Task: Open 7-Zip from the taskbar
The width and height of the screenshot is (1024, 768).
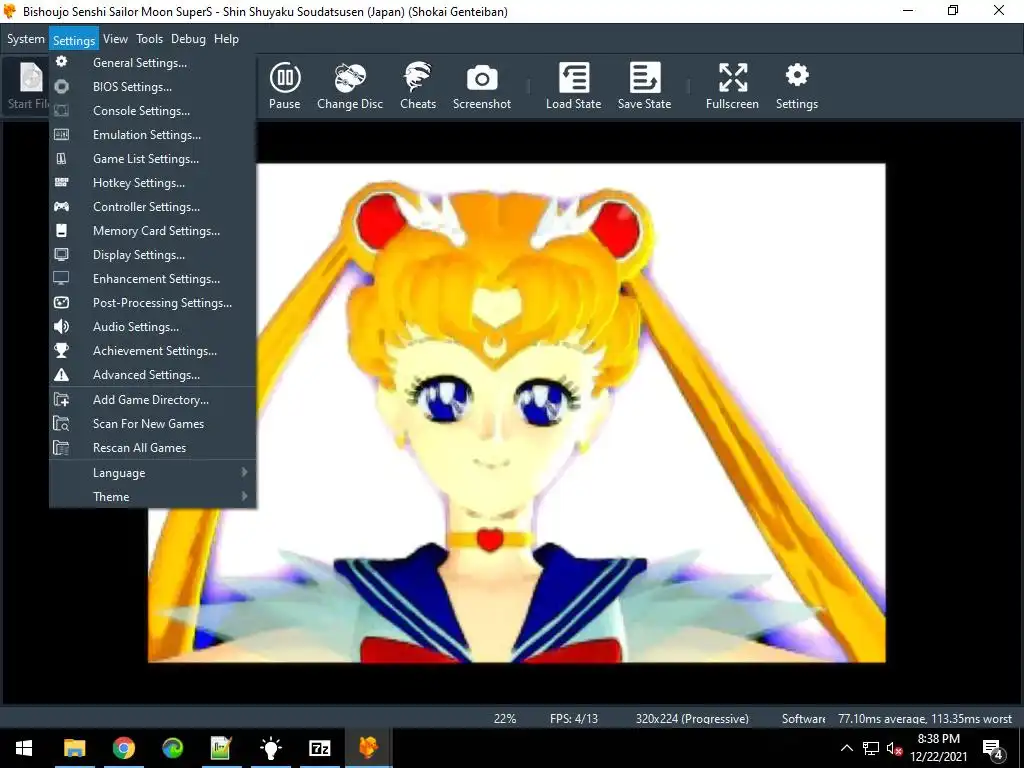Action: (x=319, y=748)
